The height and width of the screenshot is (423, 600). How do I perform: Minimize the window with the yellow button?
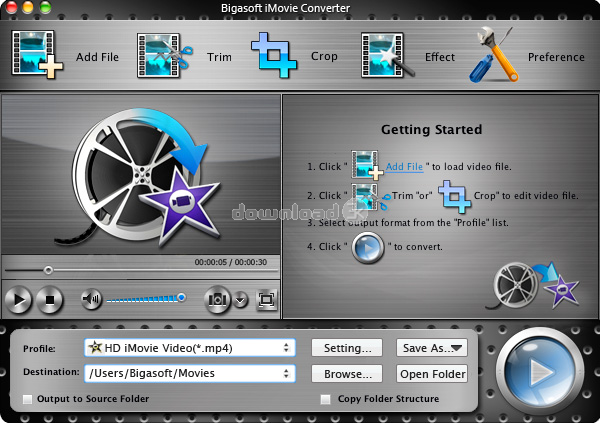[x=28, y=7]
